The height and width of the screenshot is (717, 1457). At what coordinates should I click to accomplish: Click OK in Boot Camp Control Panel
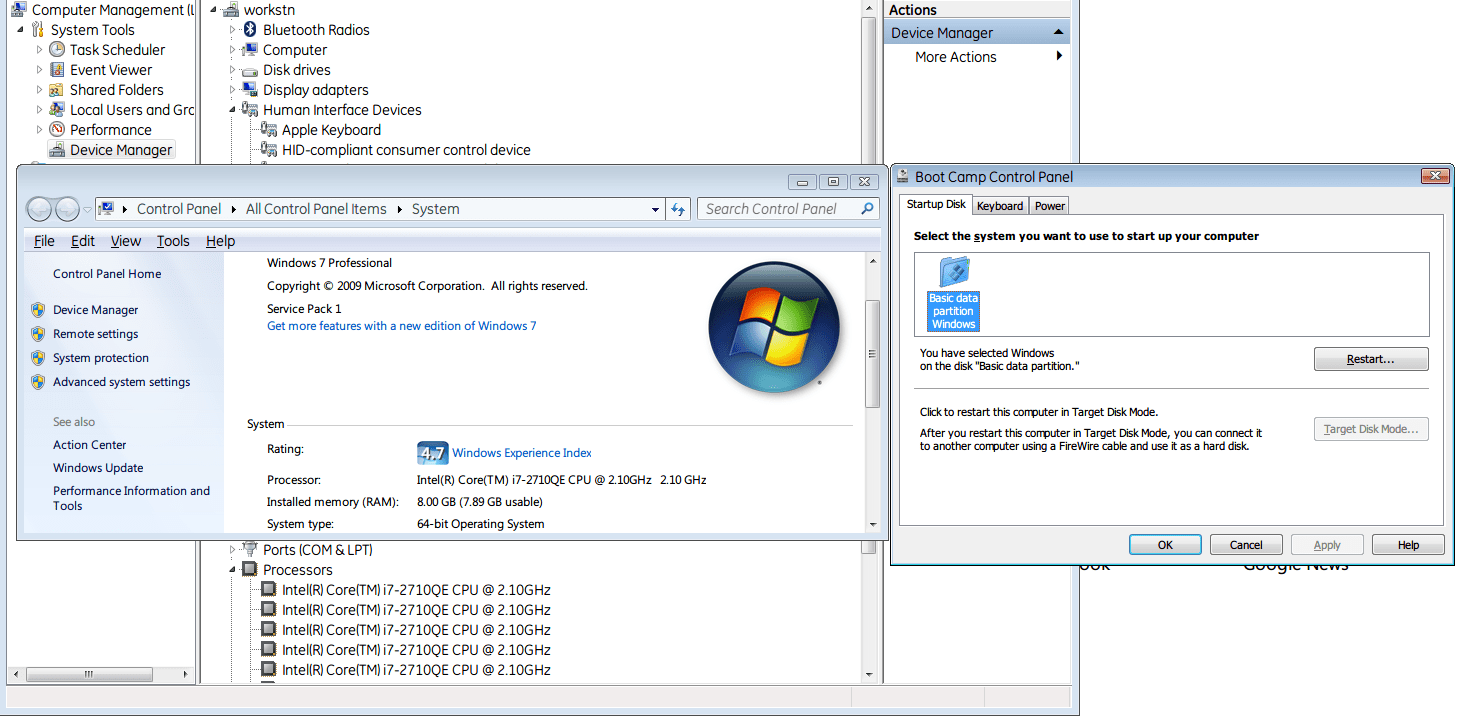pyautogui.click(x=1165, y=545)
